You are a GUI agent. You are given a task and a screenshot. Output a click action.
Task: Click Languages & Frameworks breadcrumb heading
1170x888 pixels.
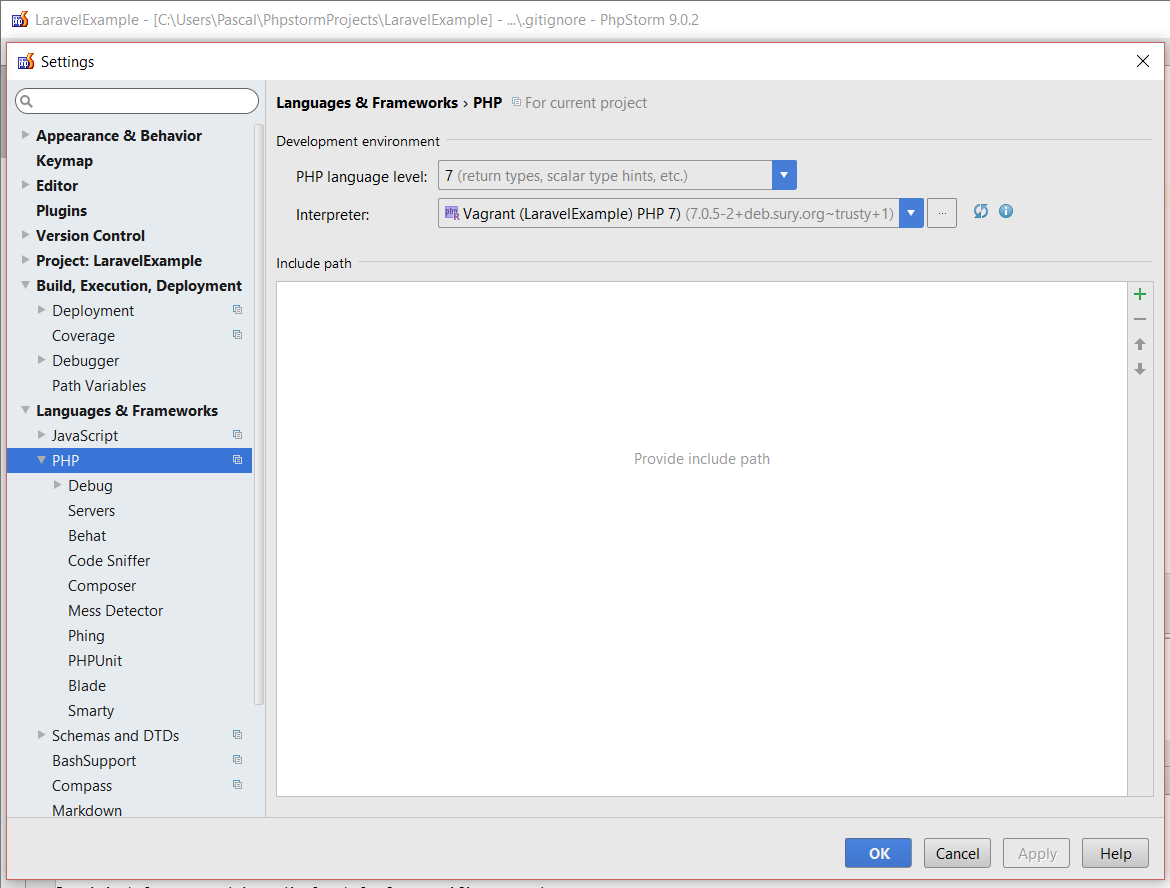pyautogui.click(x=367, y=103)
